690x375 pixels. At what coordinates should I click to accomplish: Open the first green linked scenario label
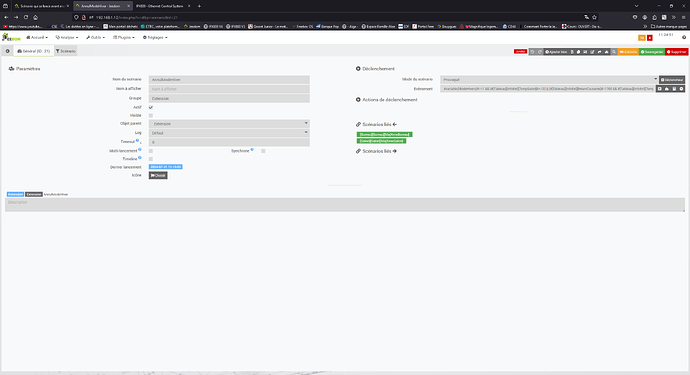(x=385, y=134)
